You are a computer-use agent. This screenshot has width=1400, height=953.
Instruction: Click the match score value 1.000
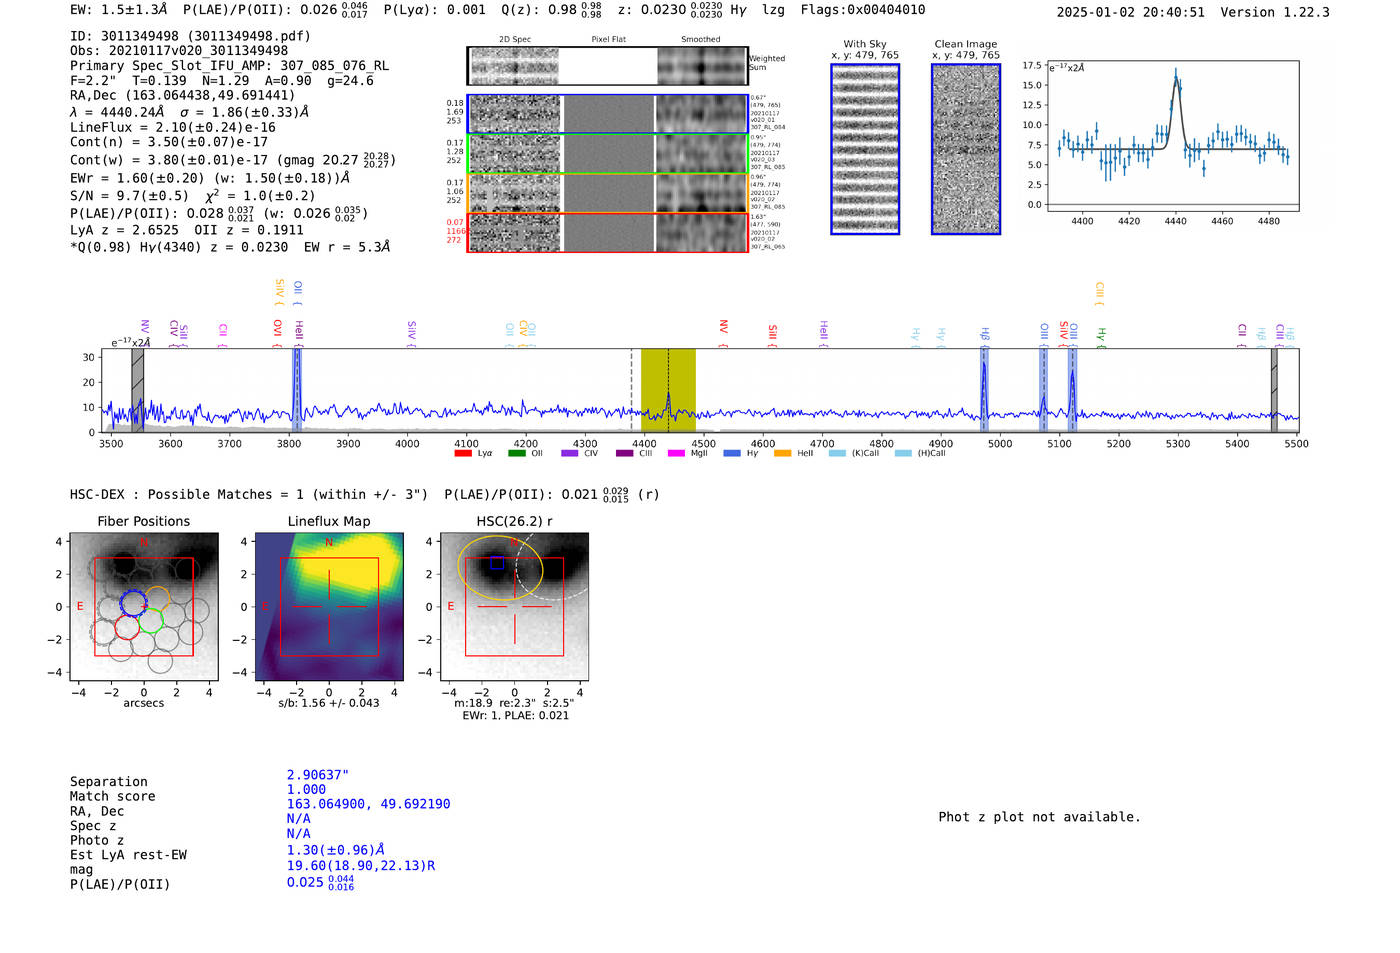[306, 790]
